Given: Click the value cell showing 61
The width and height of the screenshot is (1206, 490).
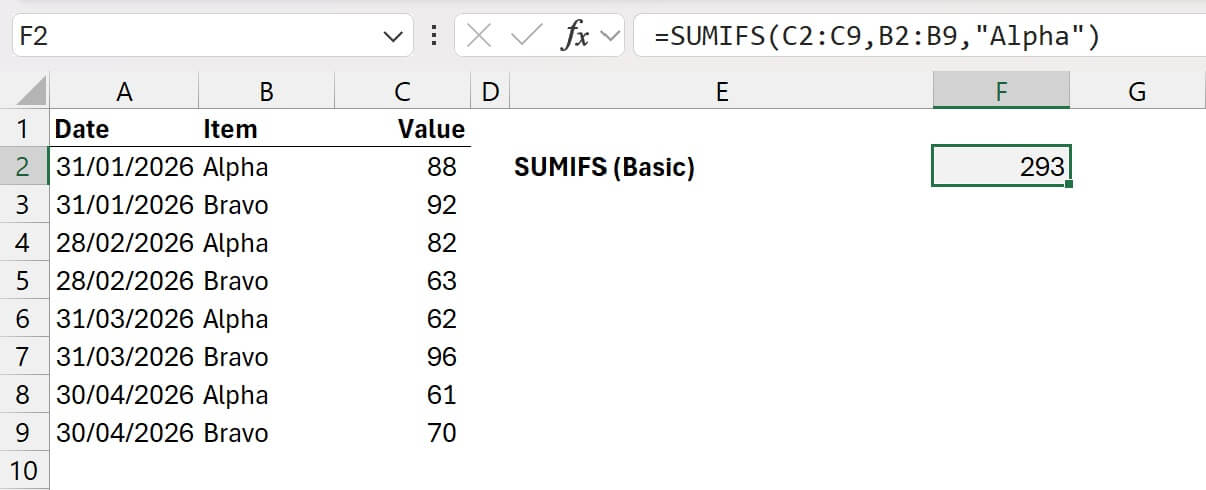Looking at the screenshot, I should (x=402, y=395).
